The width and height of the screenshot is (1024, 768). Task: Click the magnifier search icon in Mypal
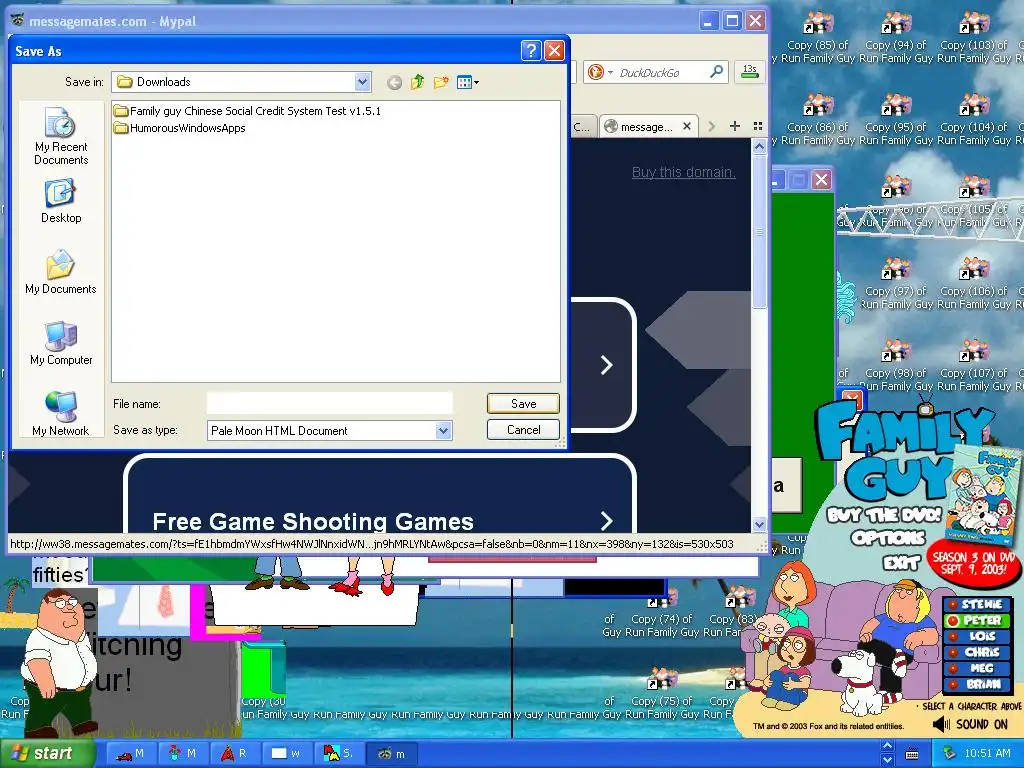(x=716, y=71)
